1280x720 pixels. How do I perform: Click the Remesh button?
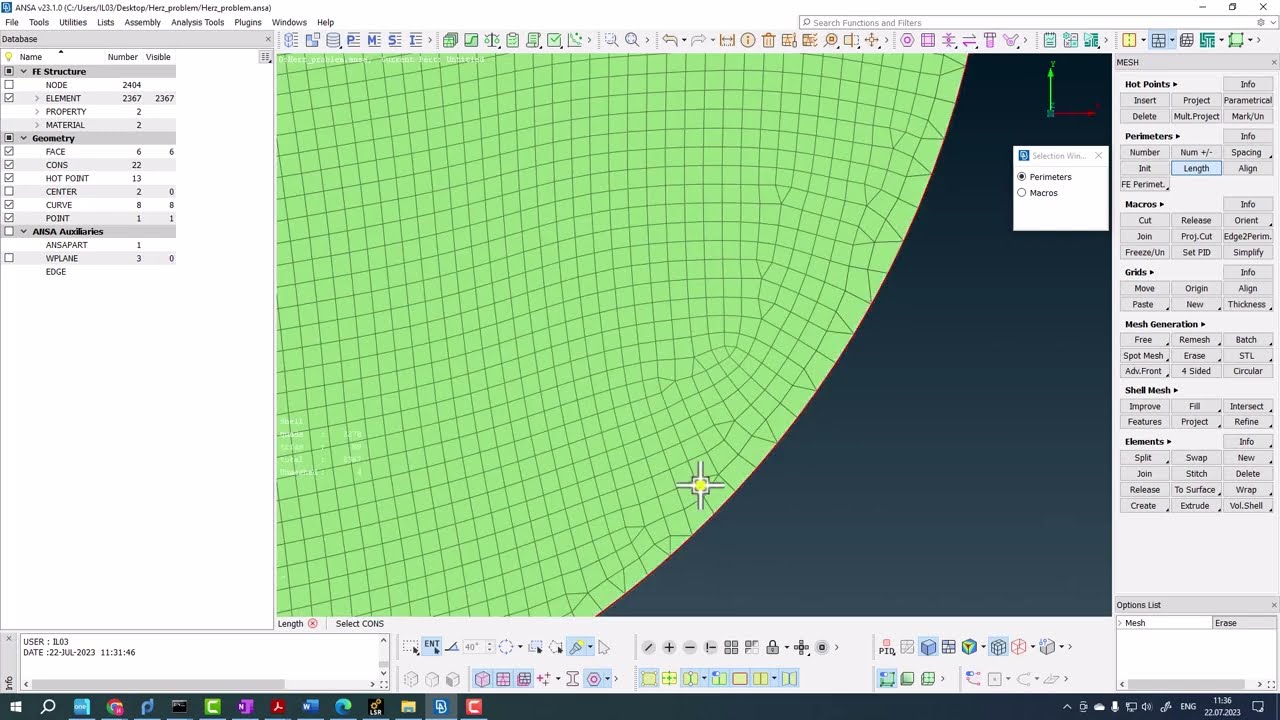click(1195, 340)
